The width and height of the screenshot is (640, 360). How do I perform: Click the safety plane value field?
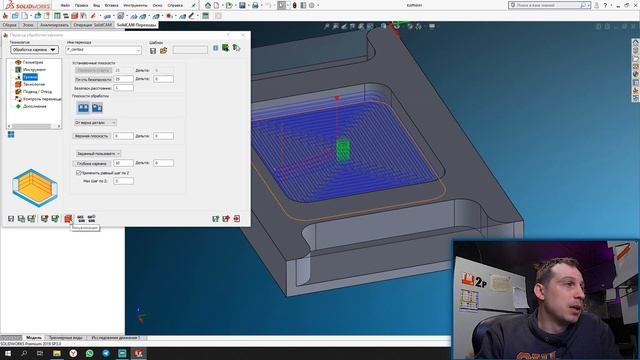tap(123, 79)
